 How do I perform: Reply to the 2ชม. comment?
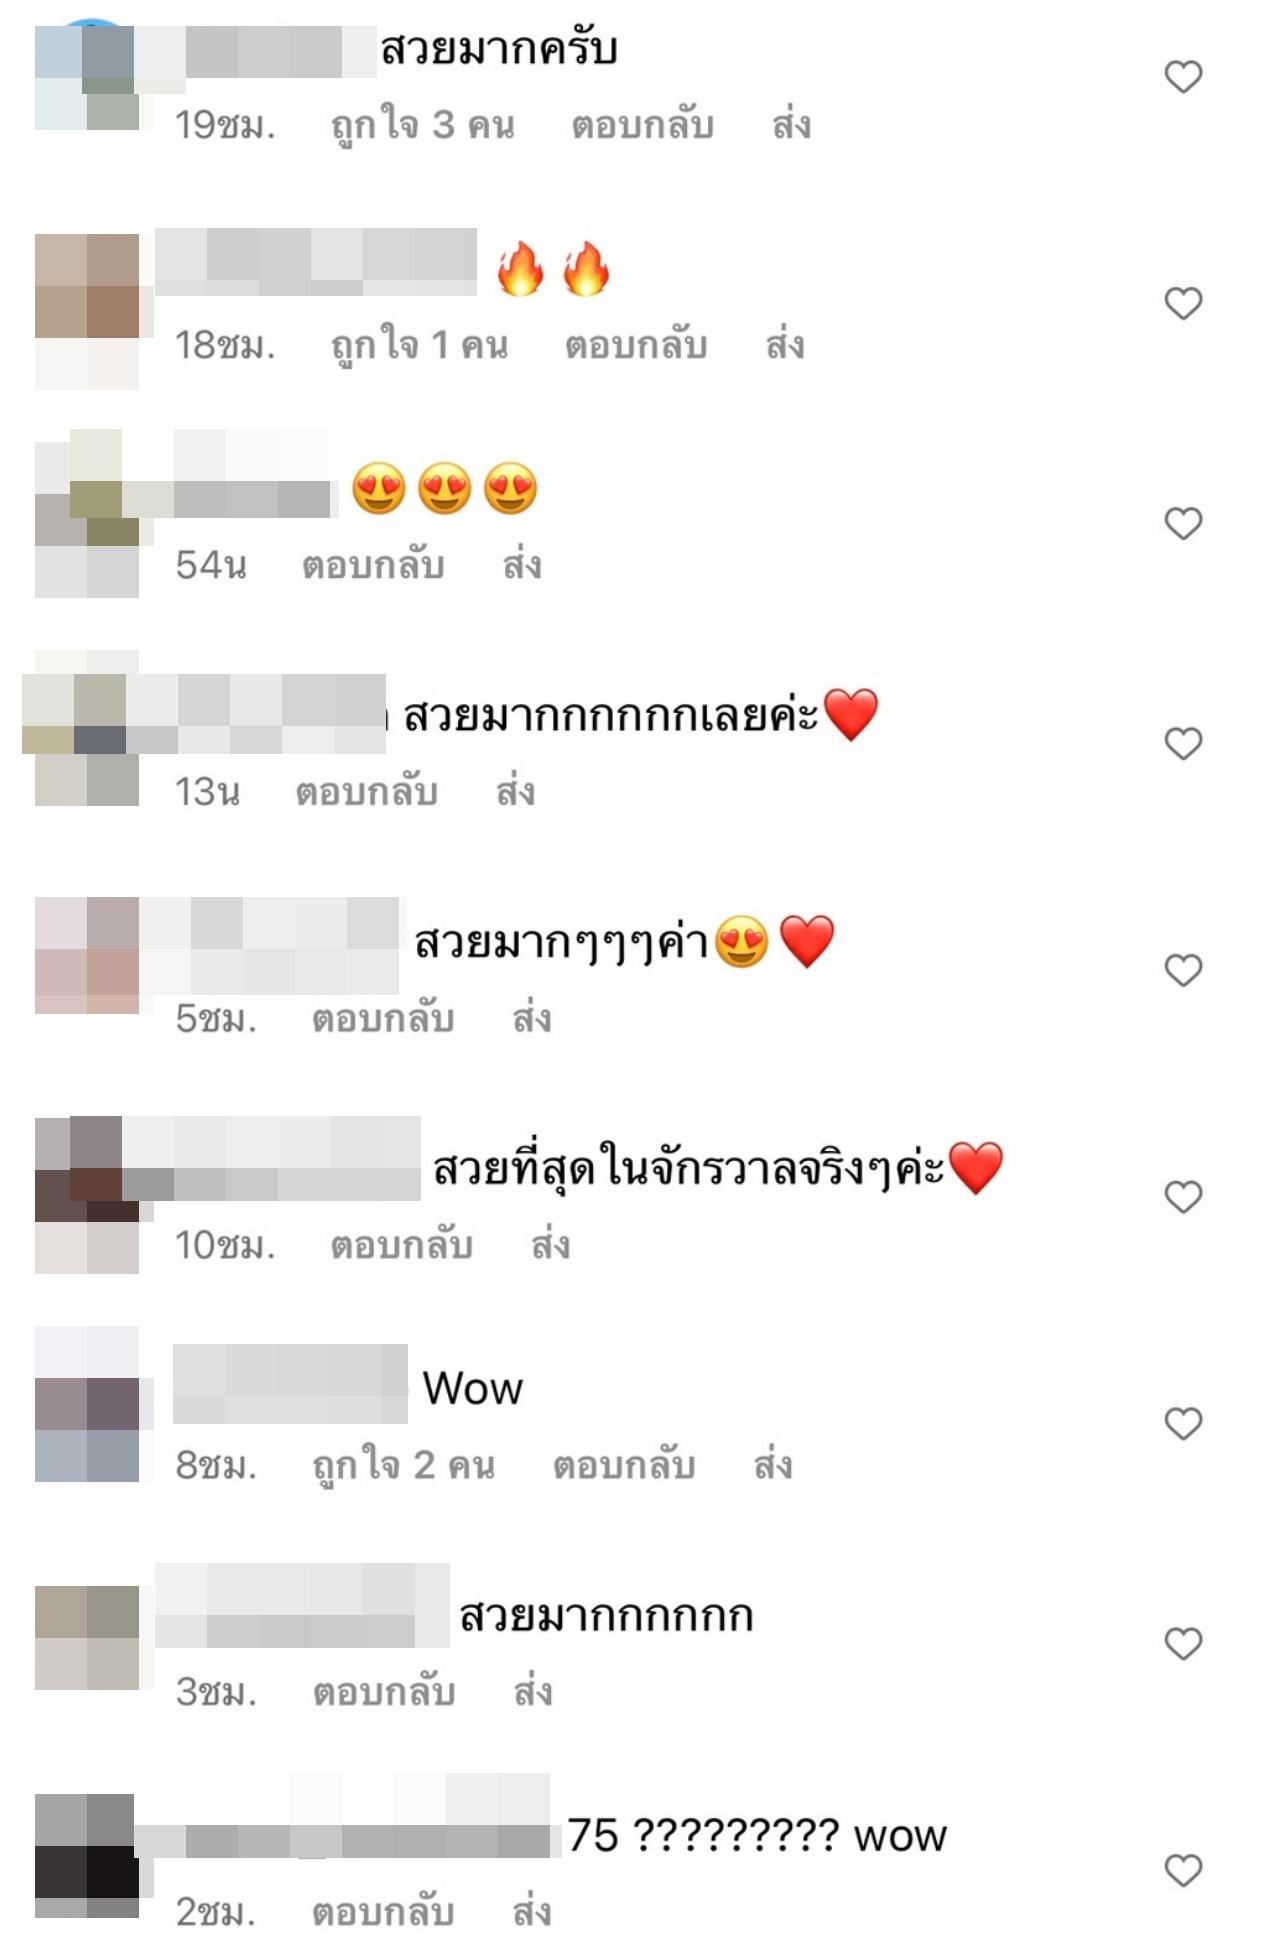pos(383,1913)
